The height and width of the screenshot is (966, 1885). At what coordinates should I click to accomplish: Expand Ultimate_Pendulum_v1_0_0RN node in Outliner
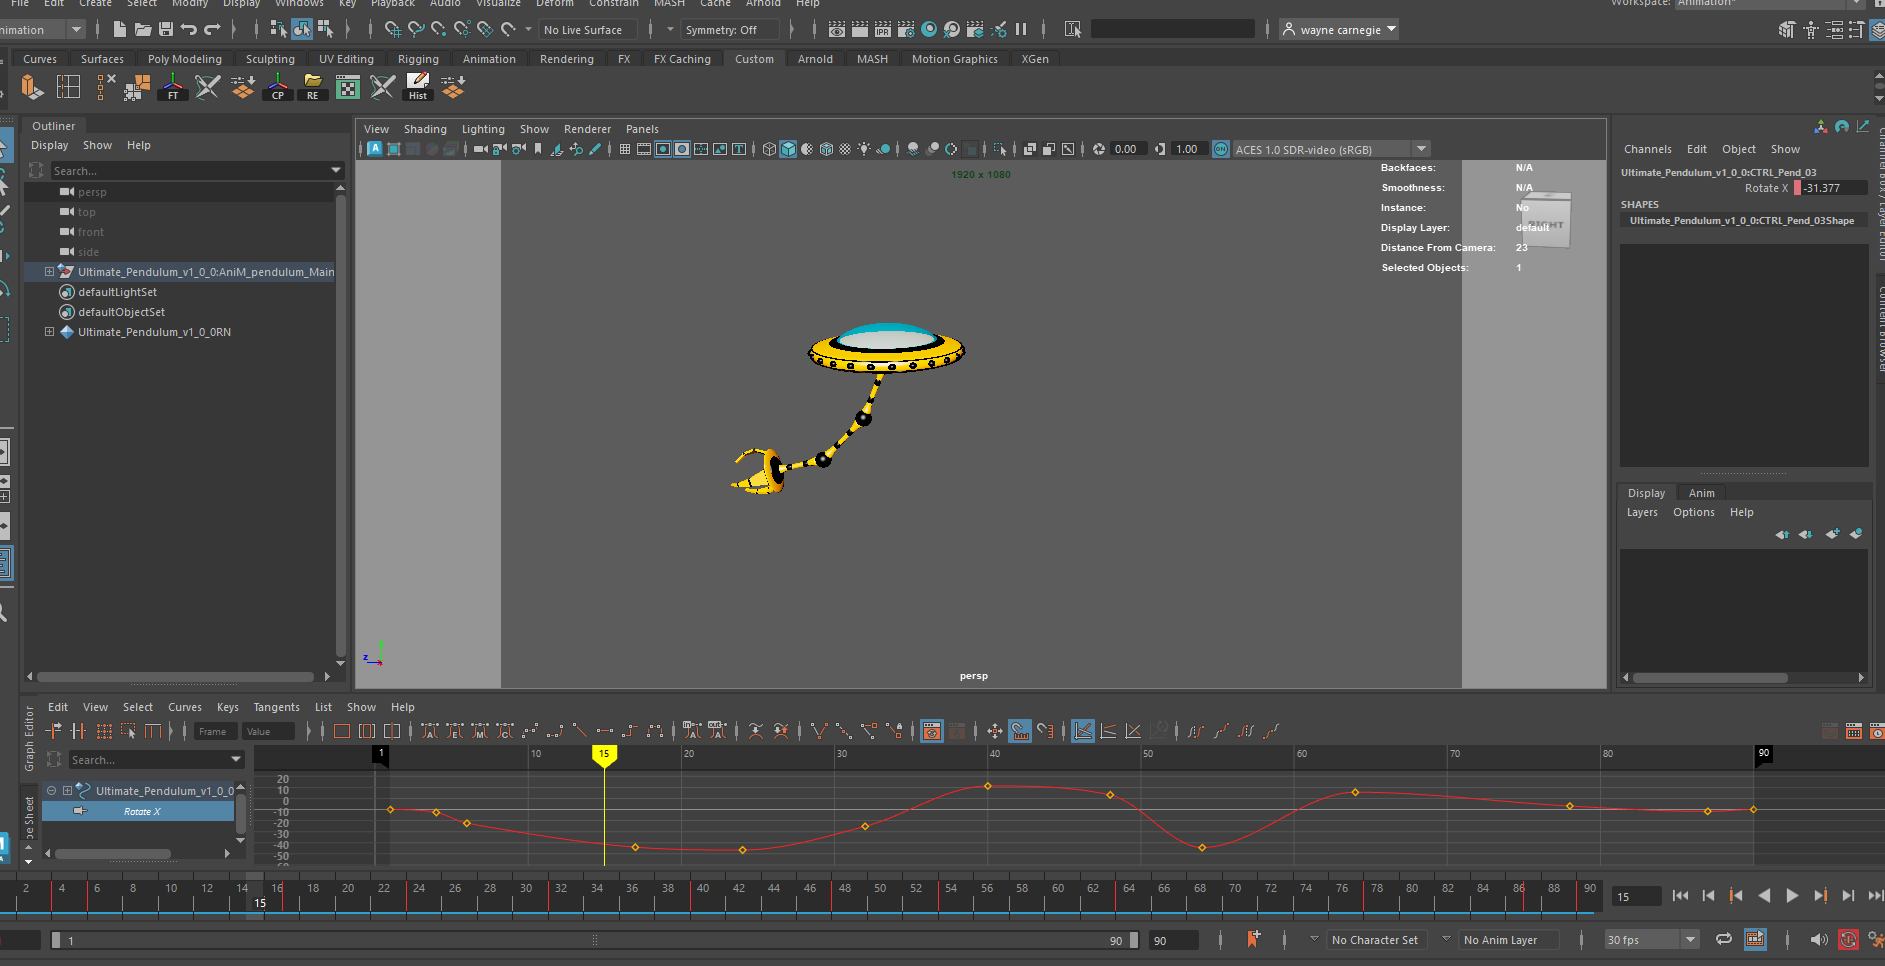(49, 332)
